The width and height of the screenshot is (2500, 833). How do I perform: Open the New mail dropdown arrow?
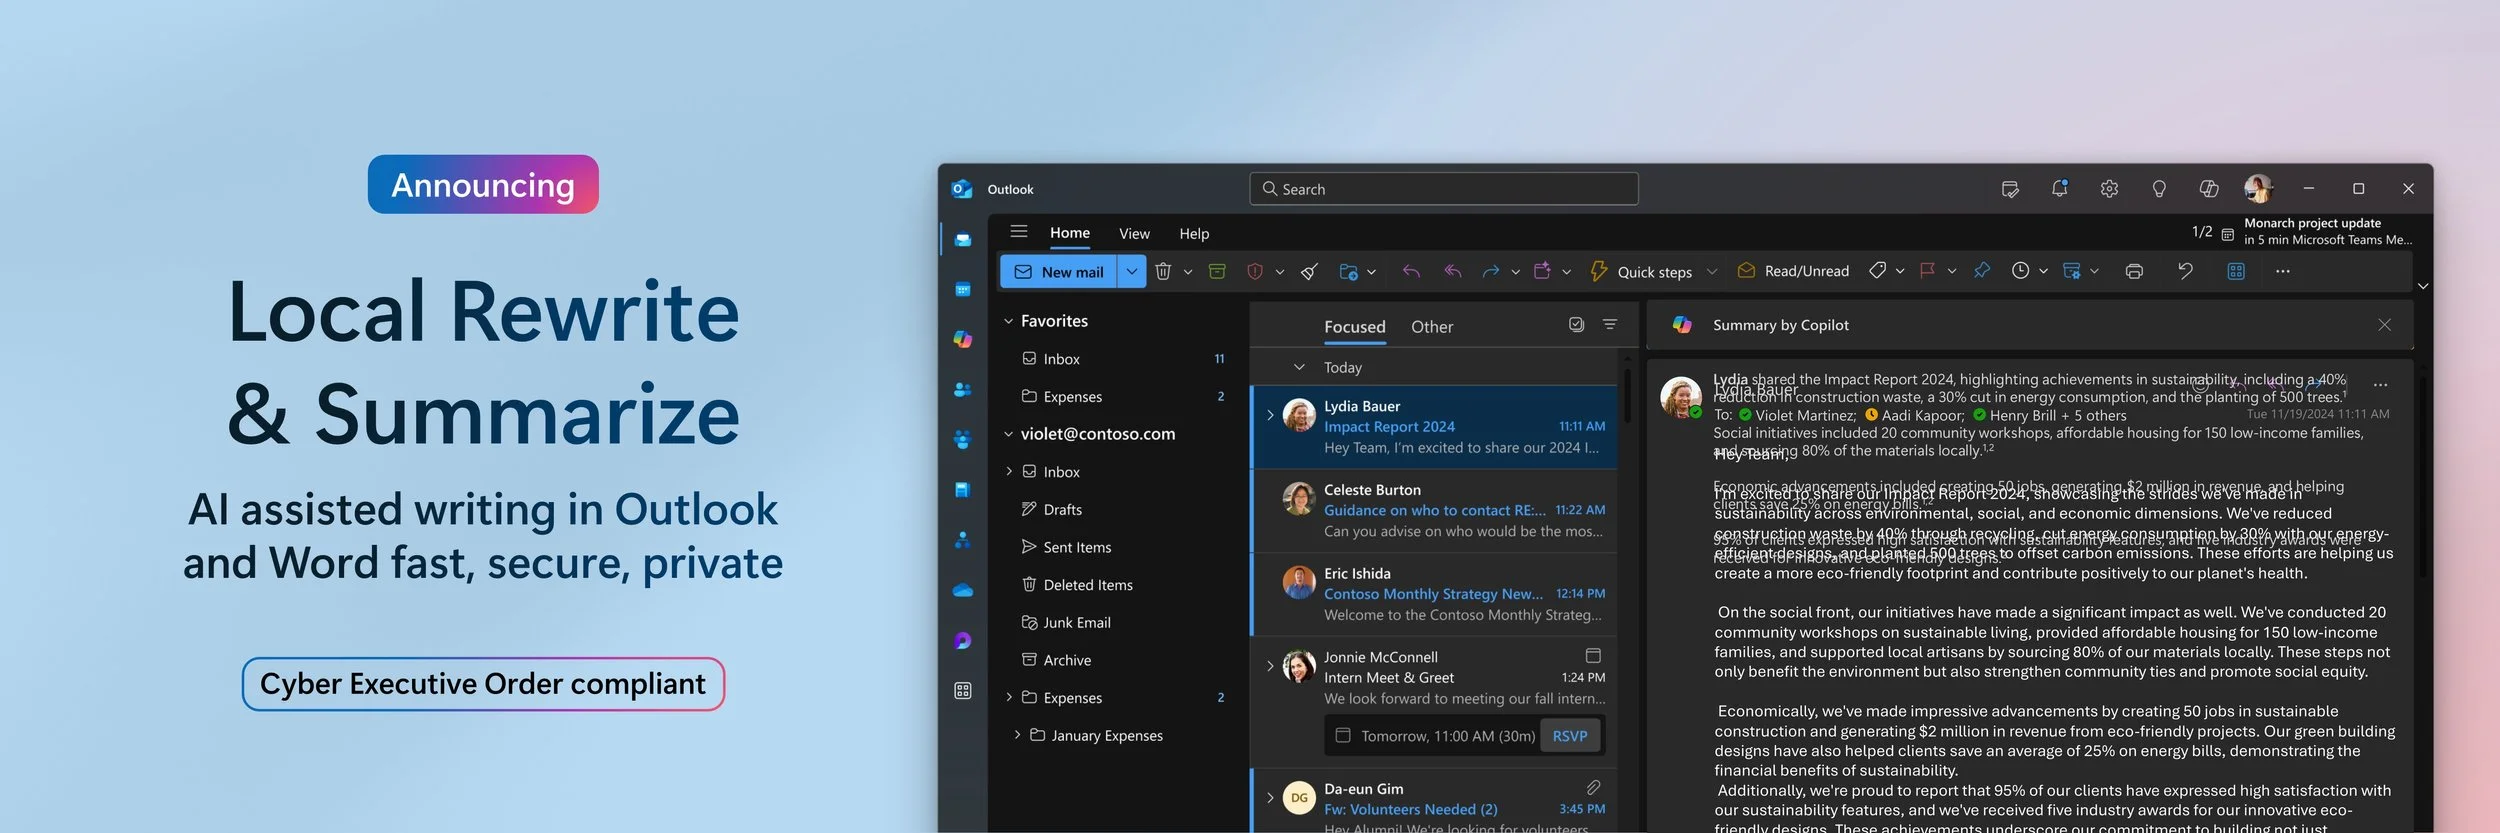click(1131, 271)
